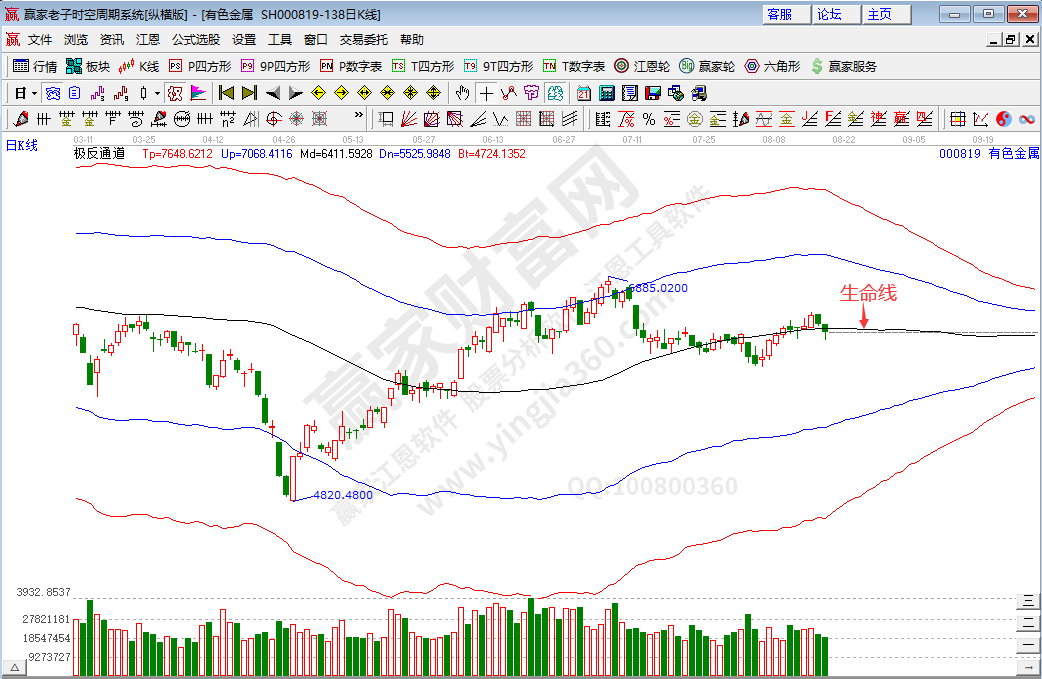Click the triangle button at bottom-left corner
The width and height of the screenshot is (1042, 679).
tap(15, 666)
